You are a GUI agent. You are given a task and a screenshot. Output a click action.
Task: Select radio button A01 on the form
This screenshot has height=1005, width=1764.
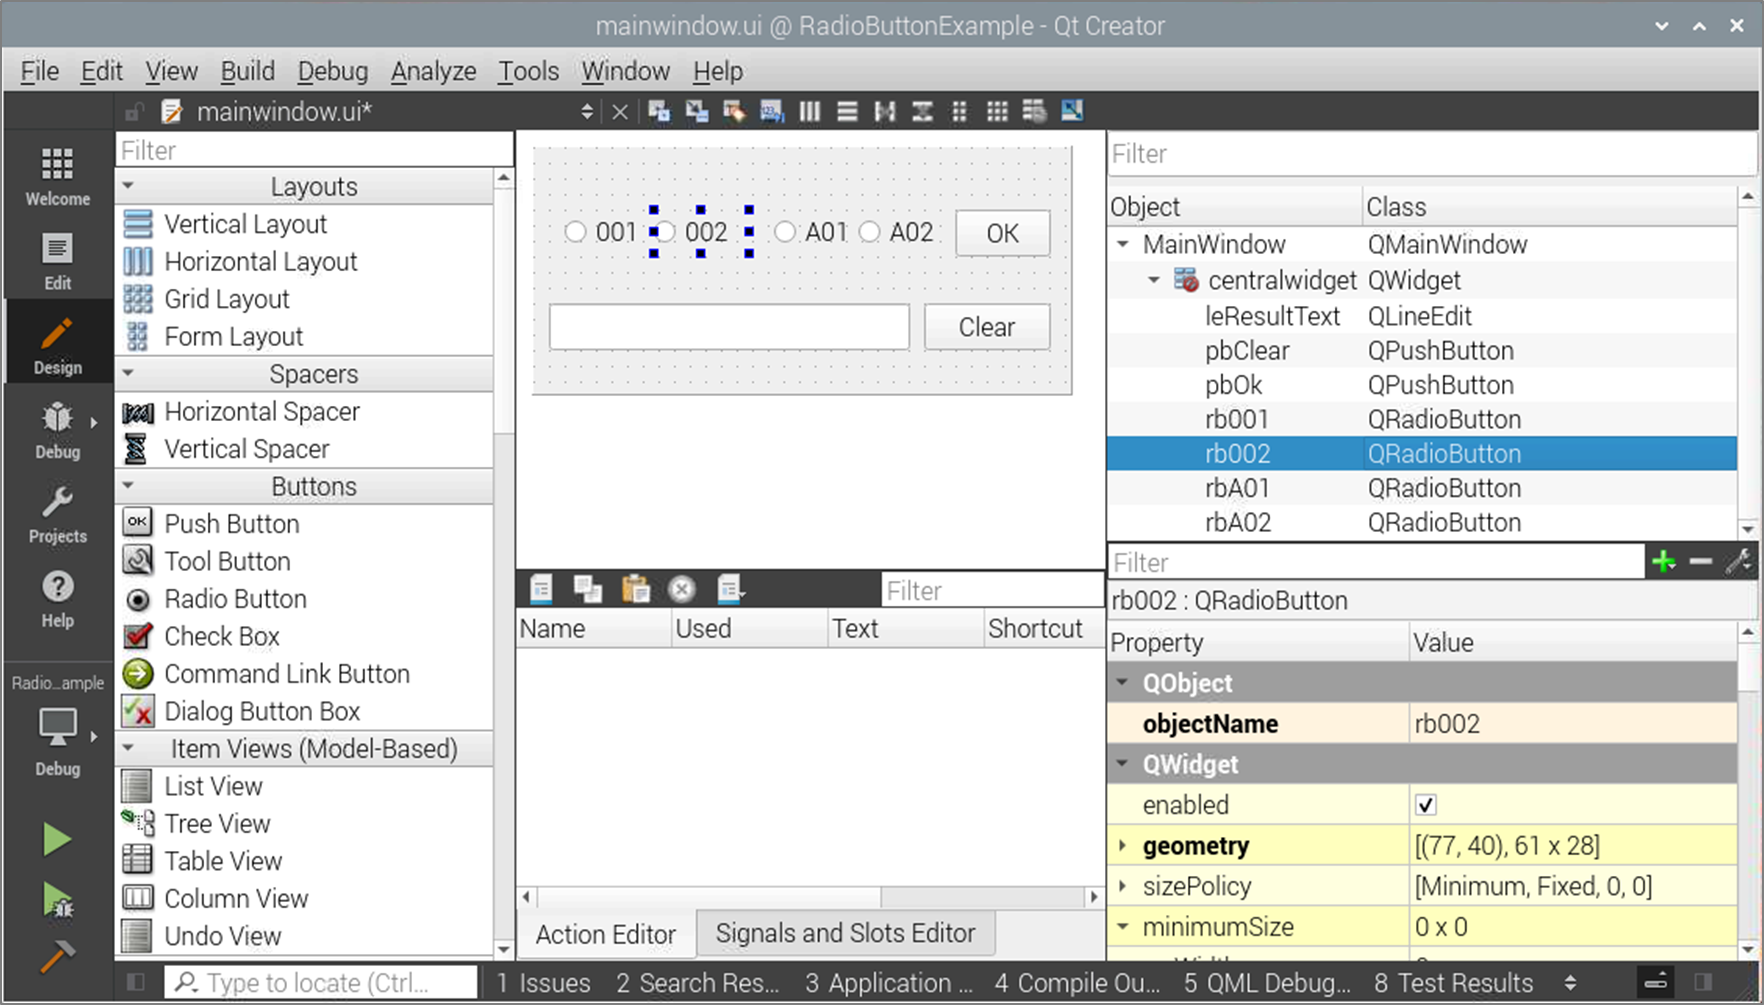pyautogui.click(x=811, y=232)
